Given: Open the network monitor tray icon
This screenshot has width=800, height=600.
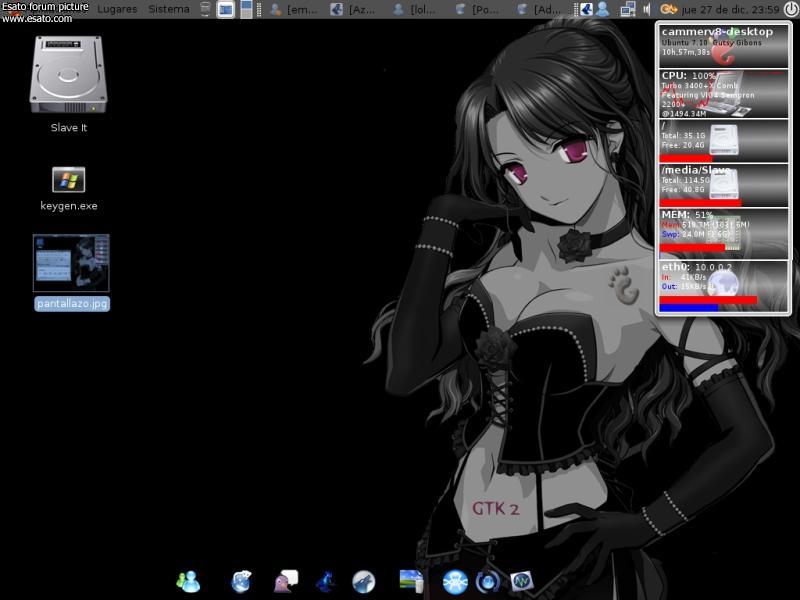Looking at the screenshot, I should (628, 9).
